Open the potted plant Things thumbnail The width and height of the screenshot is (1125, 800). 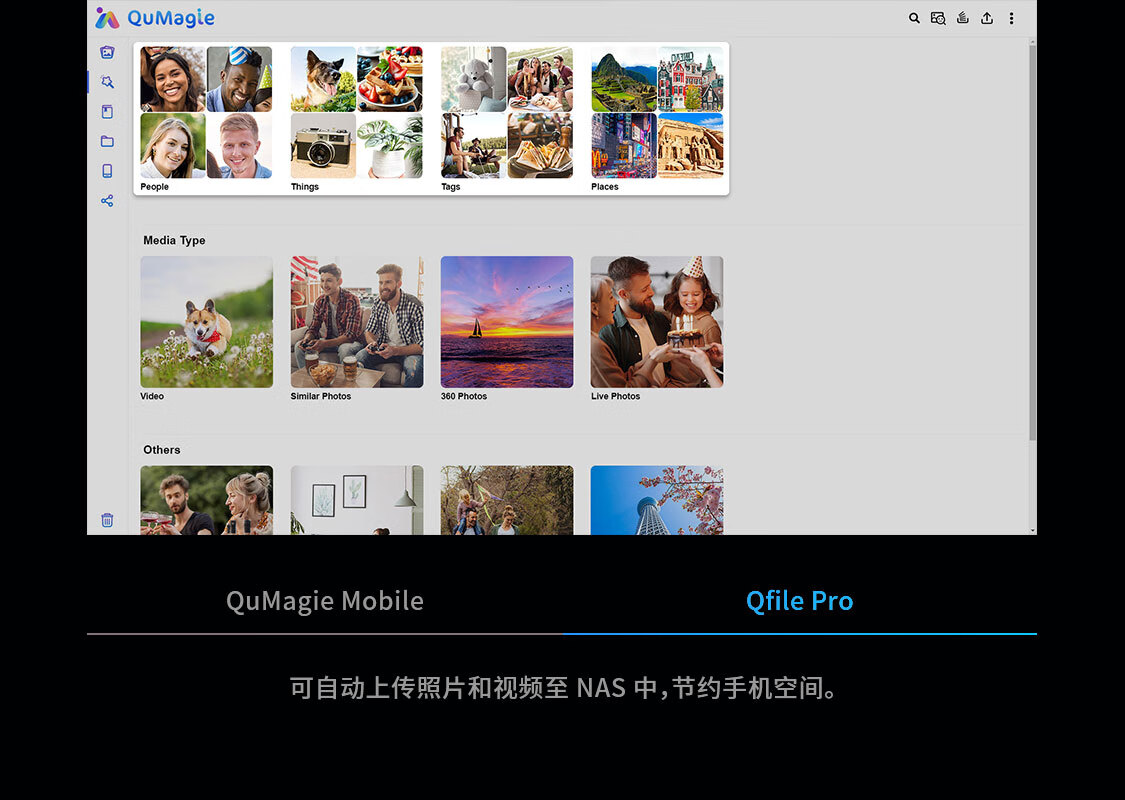pyautogui.click(x=390, y=145)
